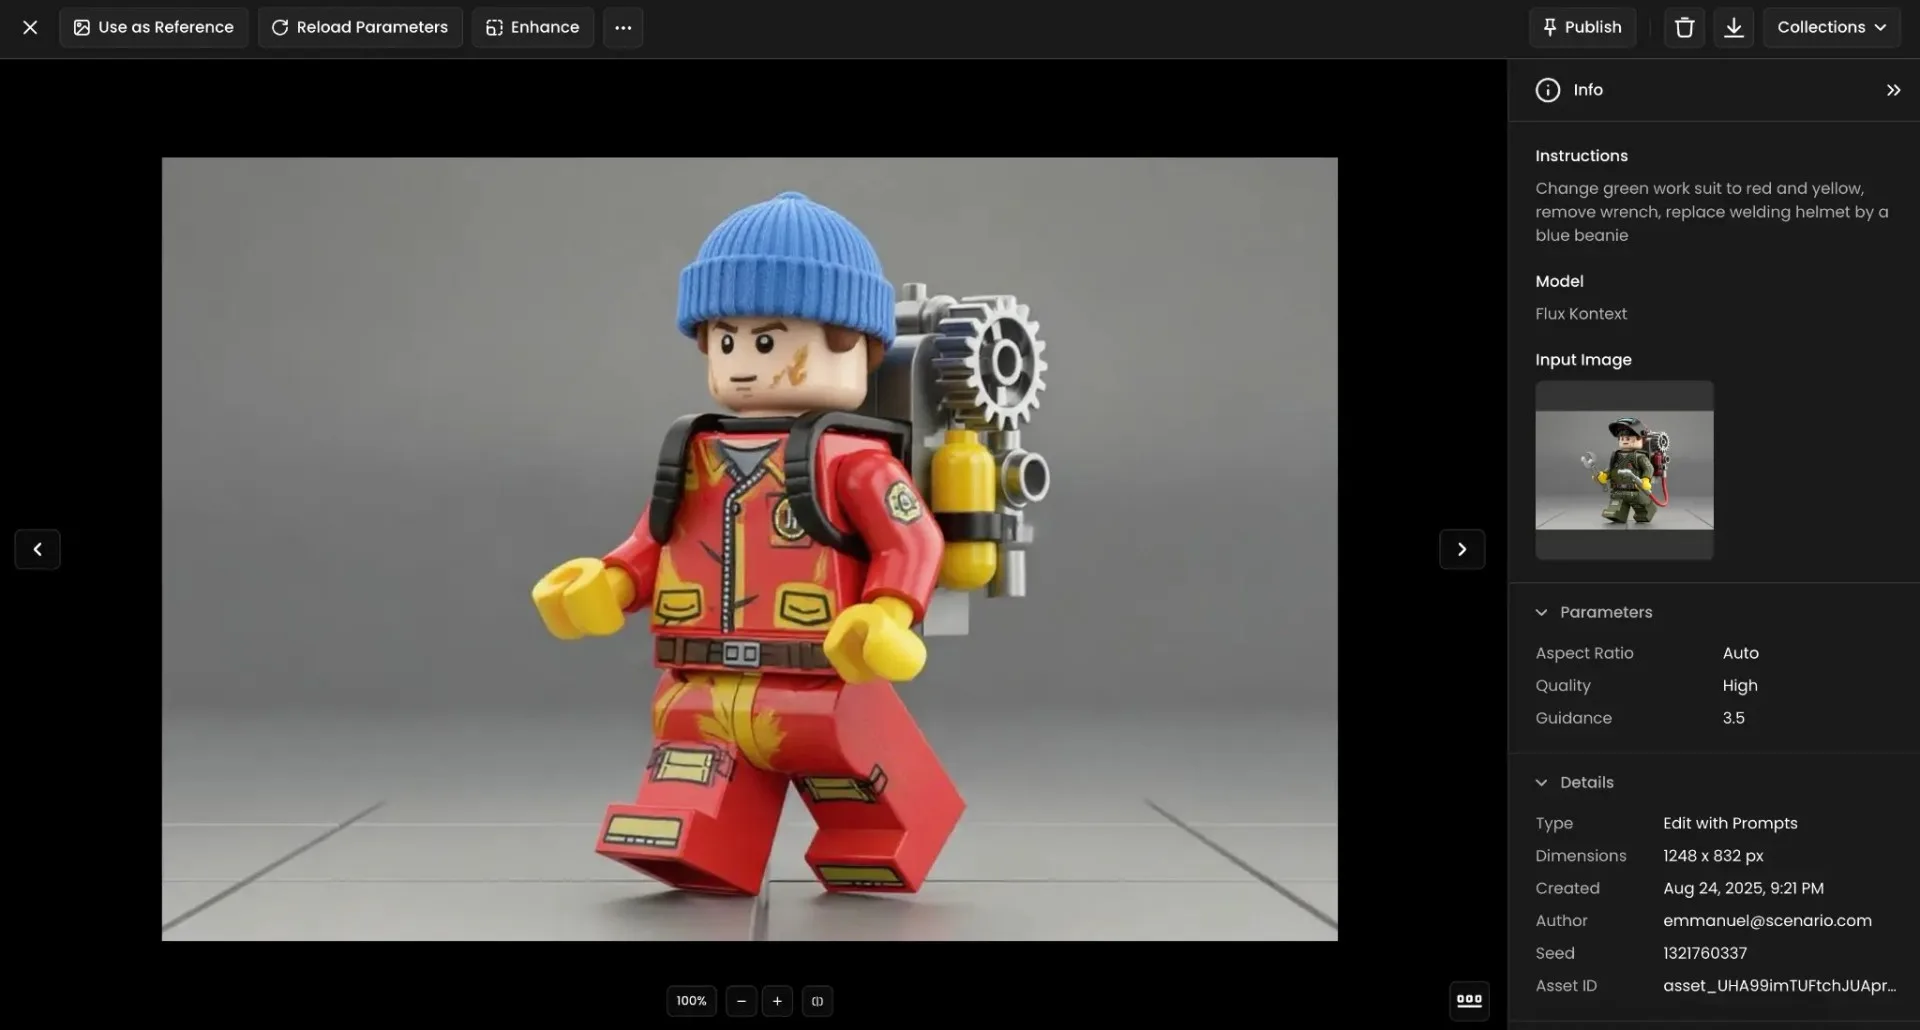
Task: Open the filmstrip options at bottom right
Action: click(1468, 1000)
